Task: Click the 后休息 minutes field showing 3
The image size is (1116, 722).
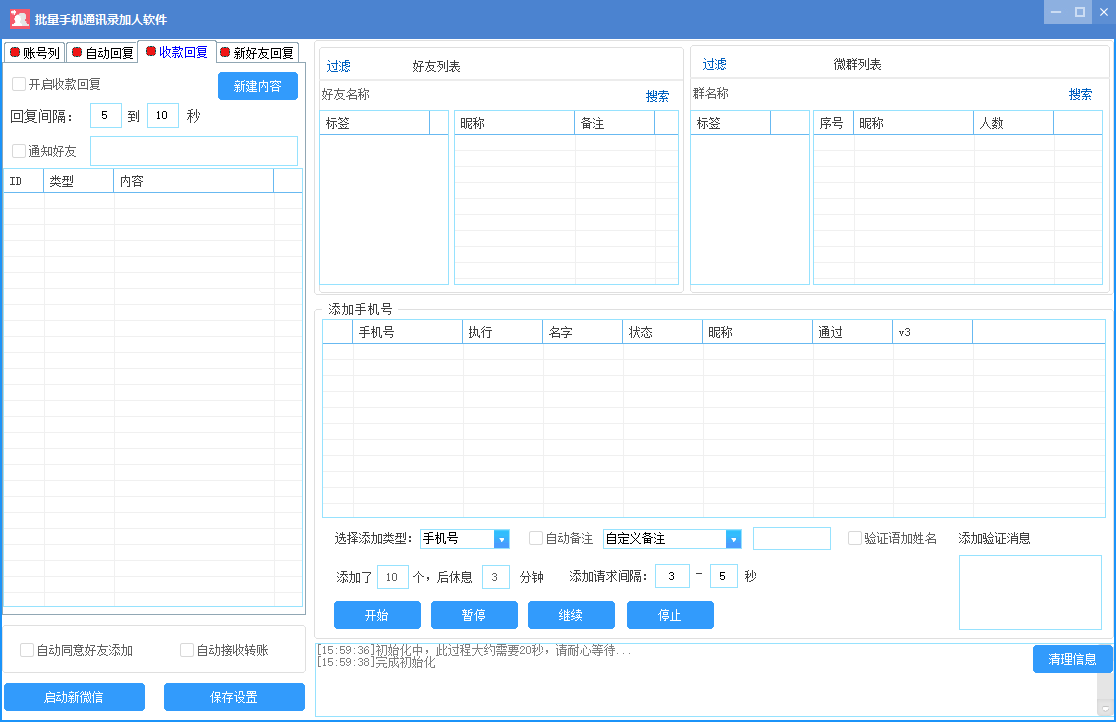Action: (495, 577)
